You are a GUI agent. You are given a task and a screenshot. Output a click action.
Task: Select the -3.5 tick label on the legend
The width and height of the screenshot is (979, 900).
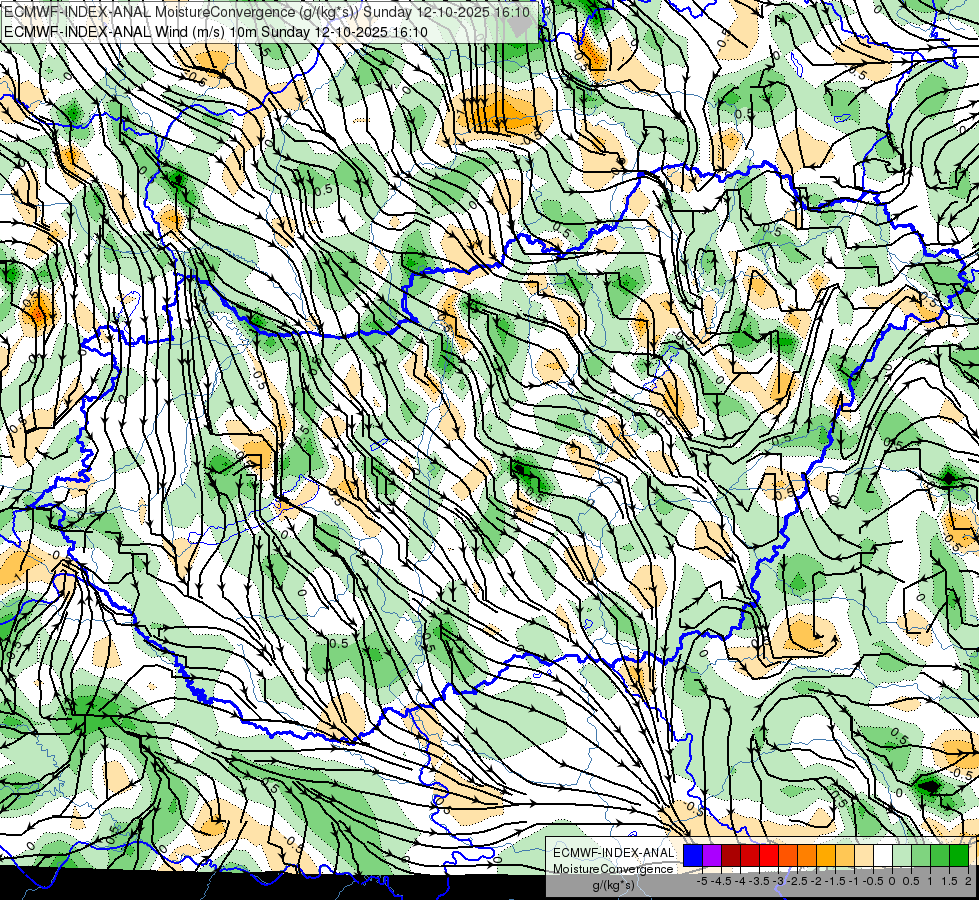759,881
